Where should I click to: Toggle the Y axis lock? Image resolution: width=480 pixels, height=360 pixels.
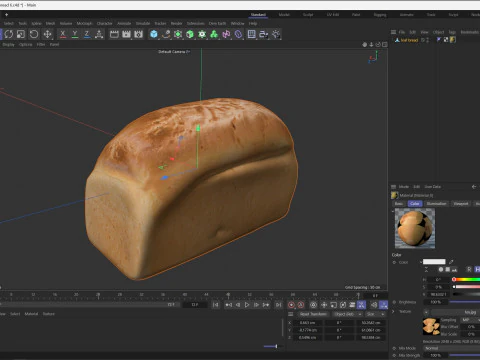click(x=75, y=34)
